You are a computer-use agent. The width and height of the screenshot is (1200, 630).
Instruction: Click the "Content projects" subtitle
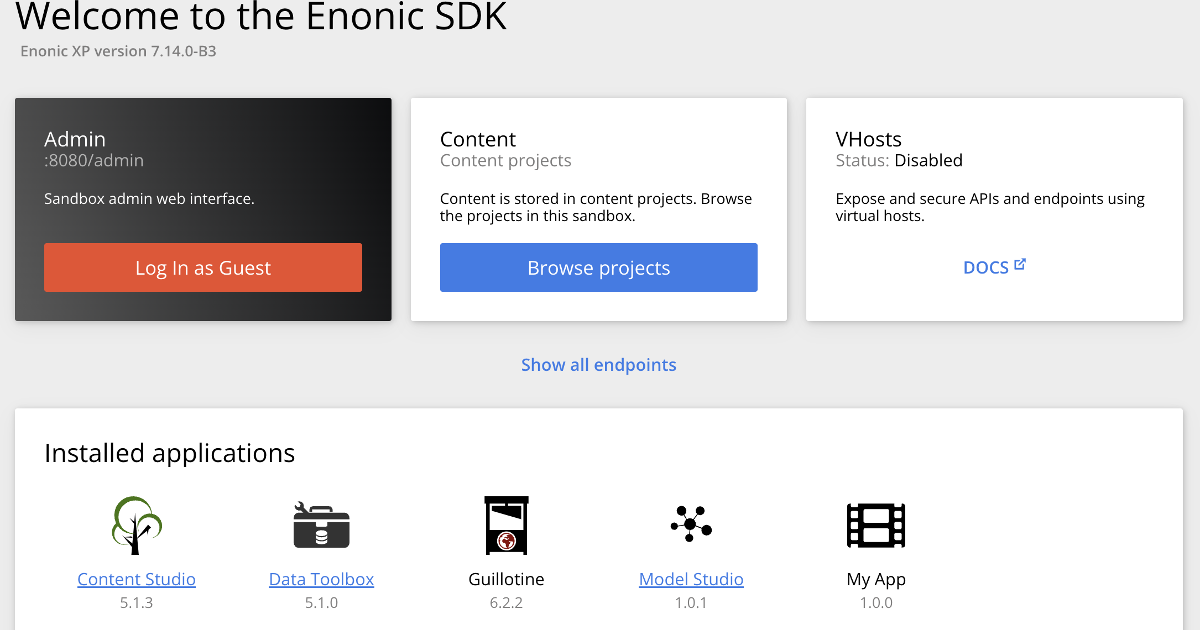point(506,160)
